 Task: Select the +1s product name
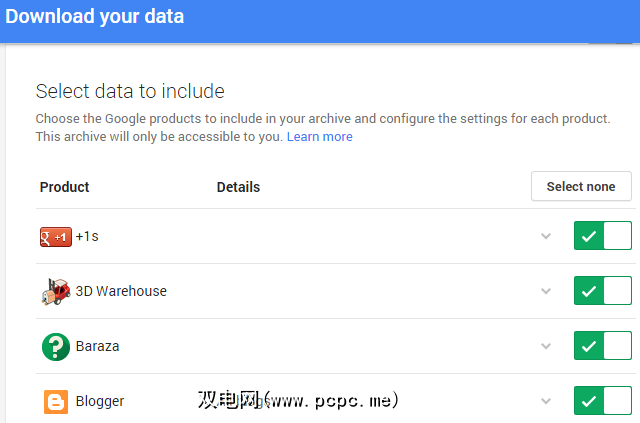(x=87, y=237)
